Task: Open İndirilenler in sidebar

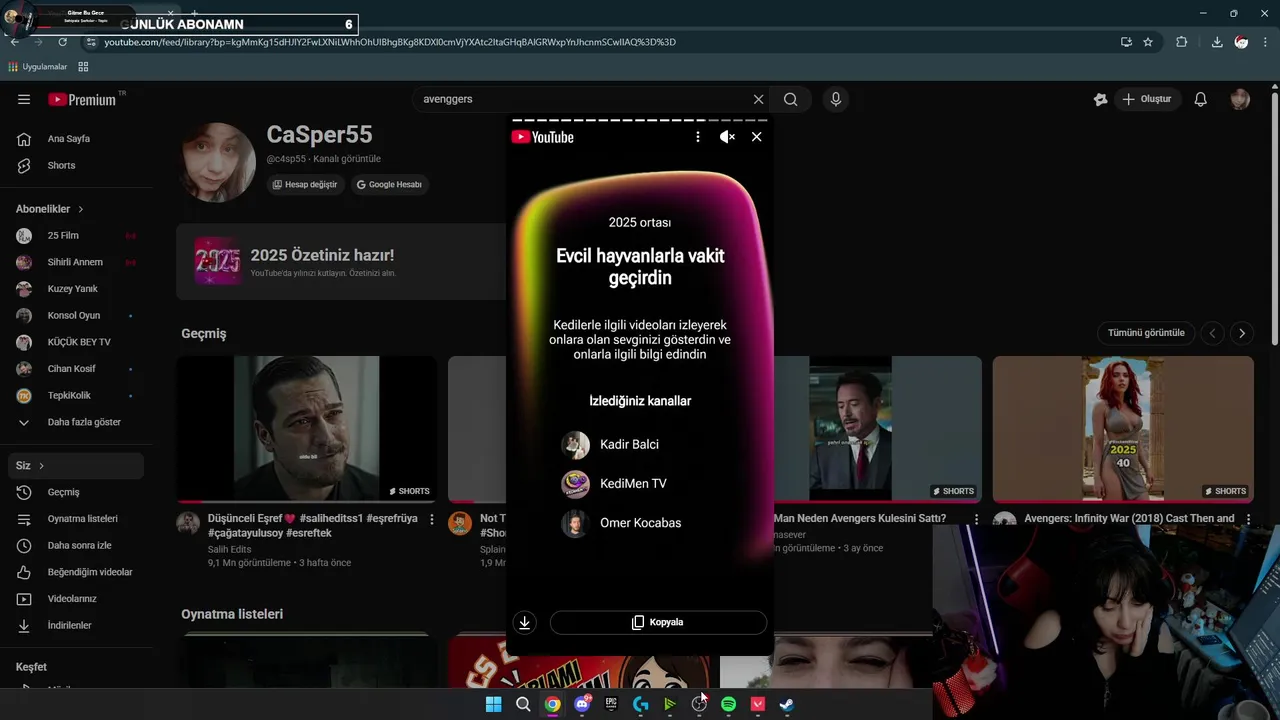Action: point(77,625)
